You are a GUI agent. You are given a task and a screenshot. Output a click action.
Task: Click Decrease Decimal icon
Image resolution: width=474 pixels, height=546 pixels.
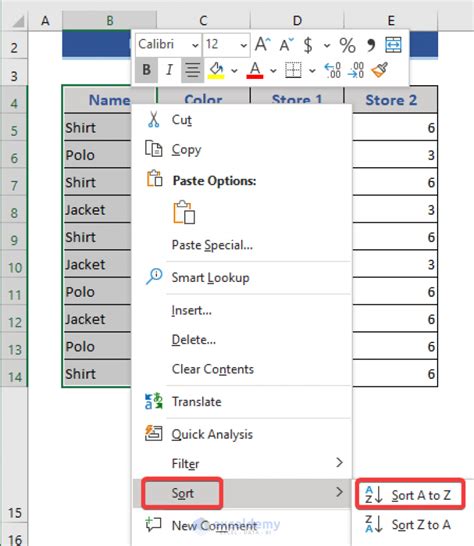356,70
